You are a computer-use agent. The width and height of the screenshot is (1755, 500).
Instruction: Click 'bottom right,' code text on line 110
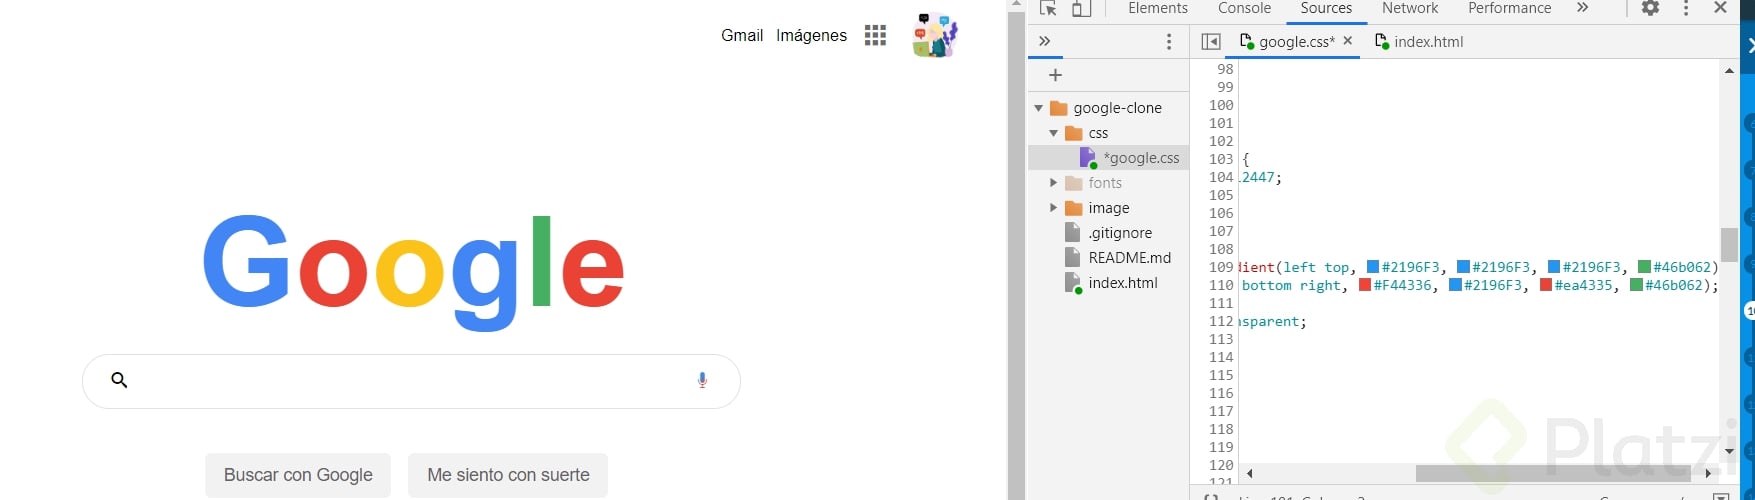(1294, 285)
